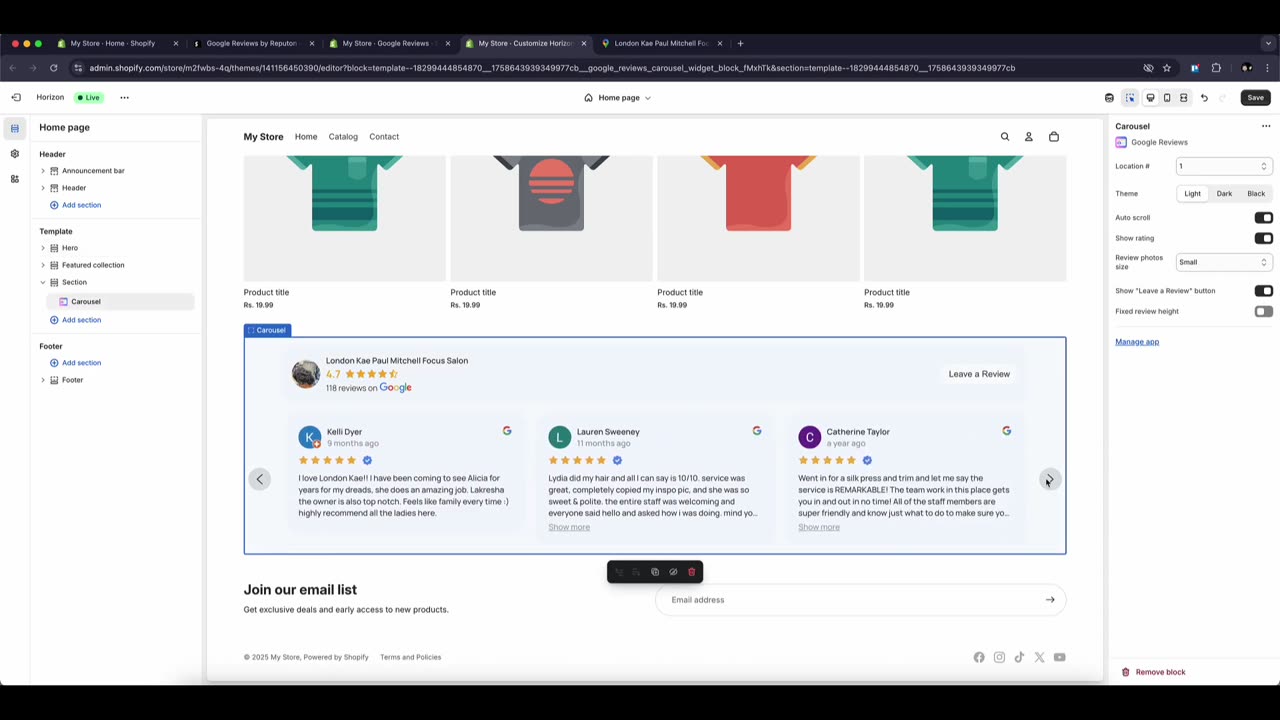Open Review photos size dropdown

click(1223, 262)
